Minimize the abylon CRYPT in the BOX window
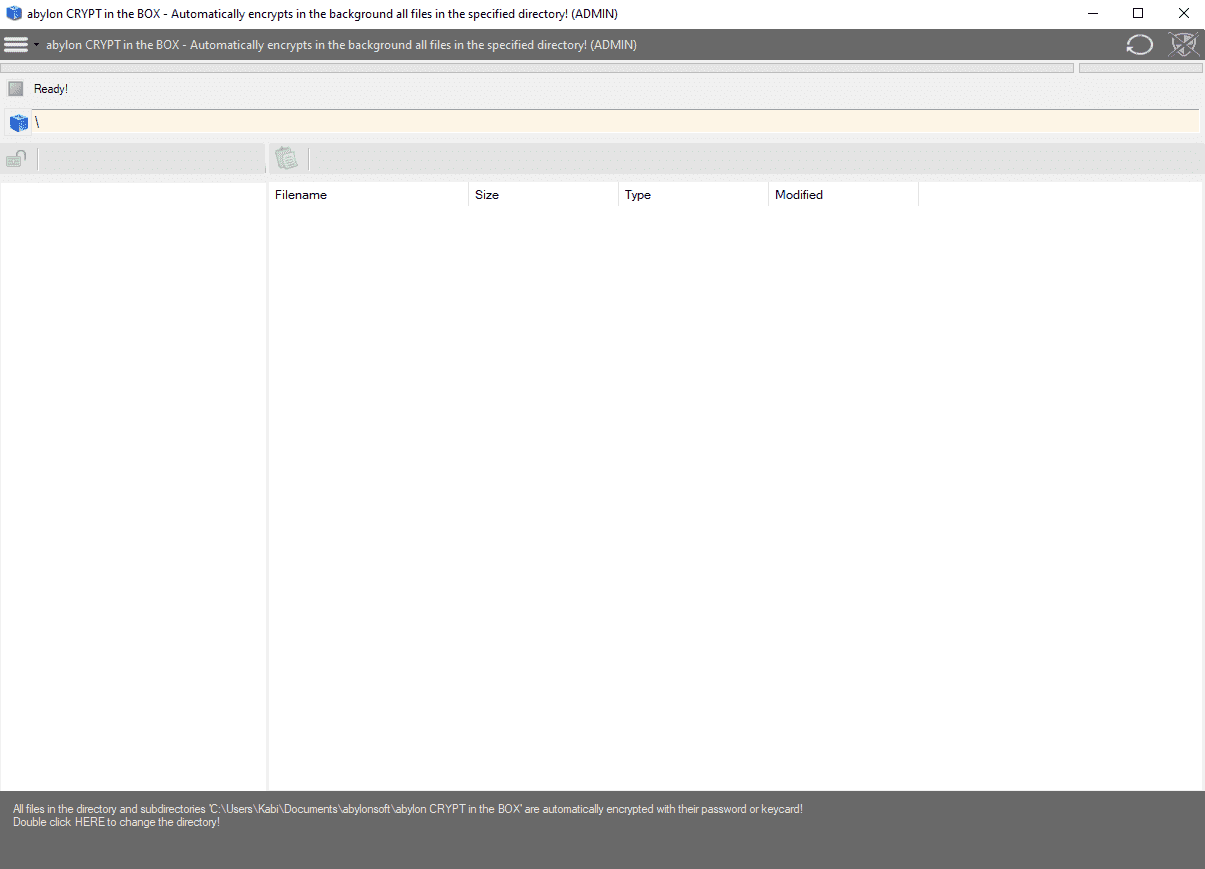 pos(1092,14)
